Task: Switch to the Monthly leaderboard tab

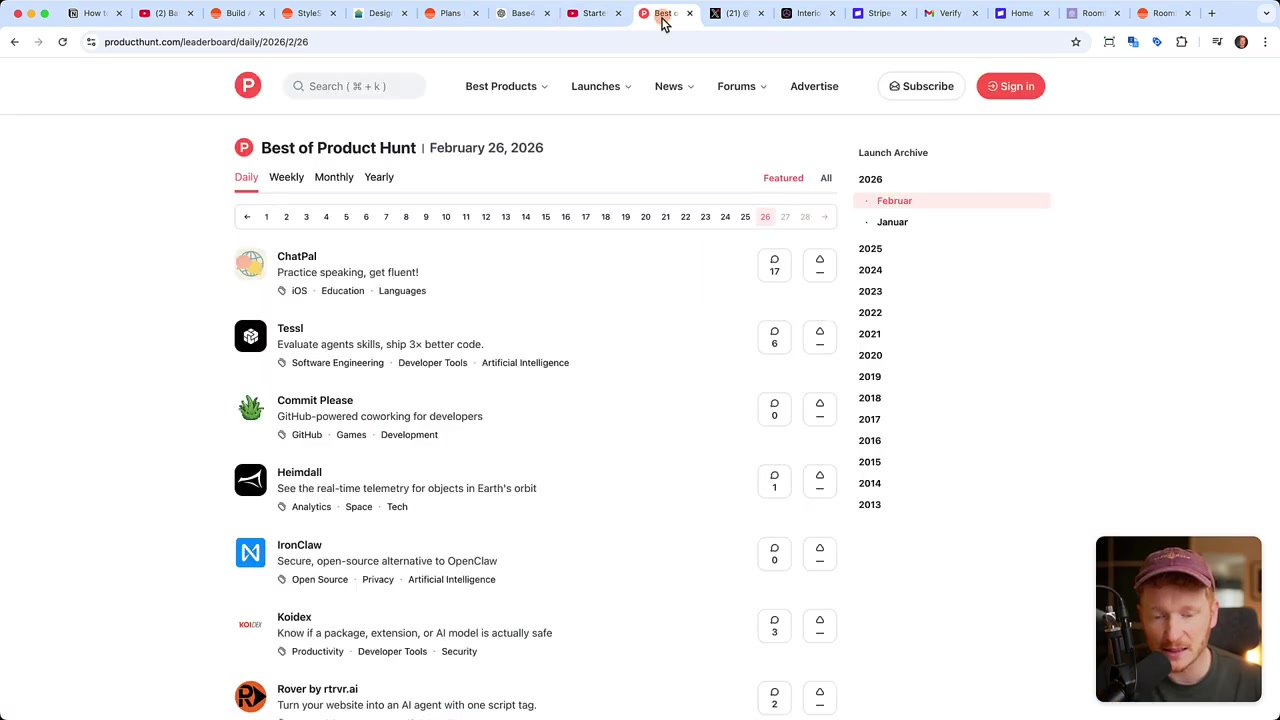Action: pos(334,177)
